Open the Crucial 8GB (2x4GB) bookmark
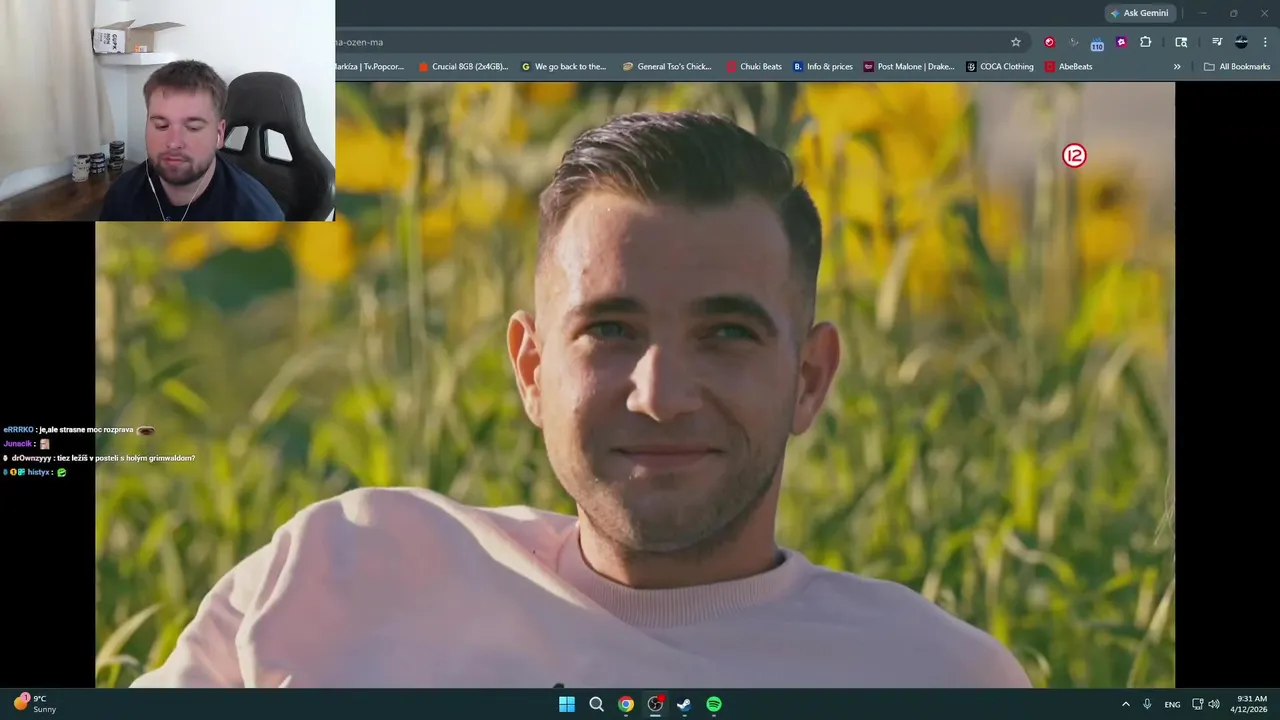 click(x=461, y=67)
